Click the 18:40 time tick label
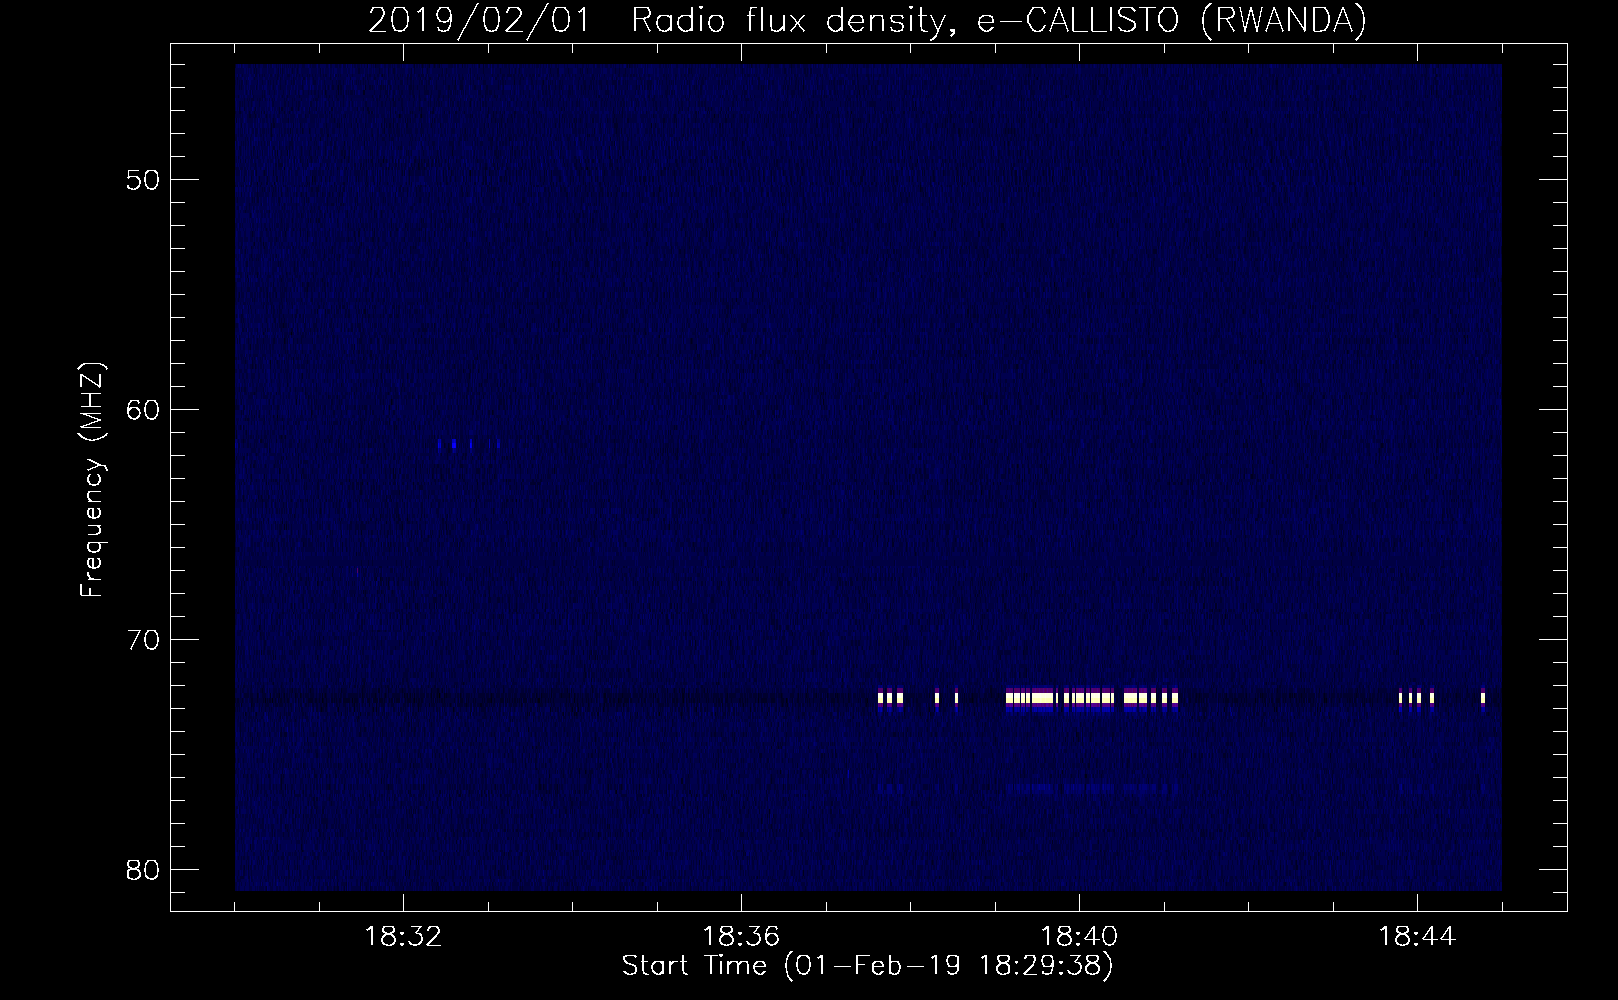This screenshot has width=1618, height=1000. (x=1079, y=937)
